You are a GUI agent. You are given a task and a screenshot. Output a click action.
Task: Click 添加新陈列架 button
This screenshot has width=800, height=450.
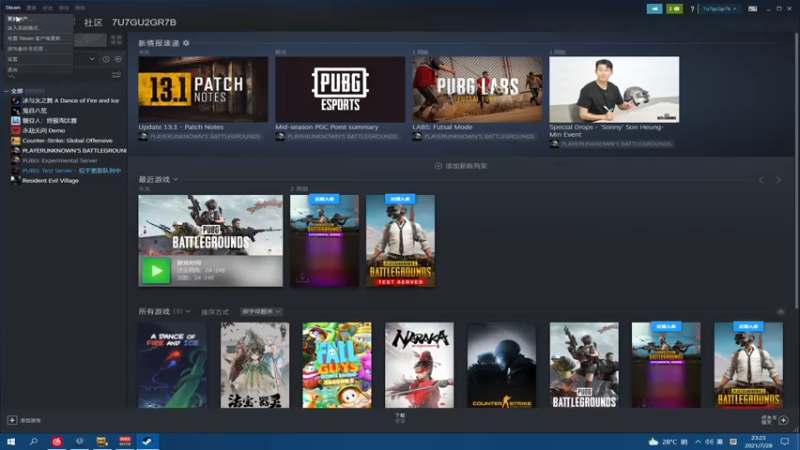461,166
